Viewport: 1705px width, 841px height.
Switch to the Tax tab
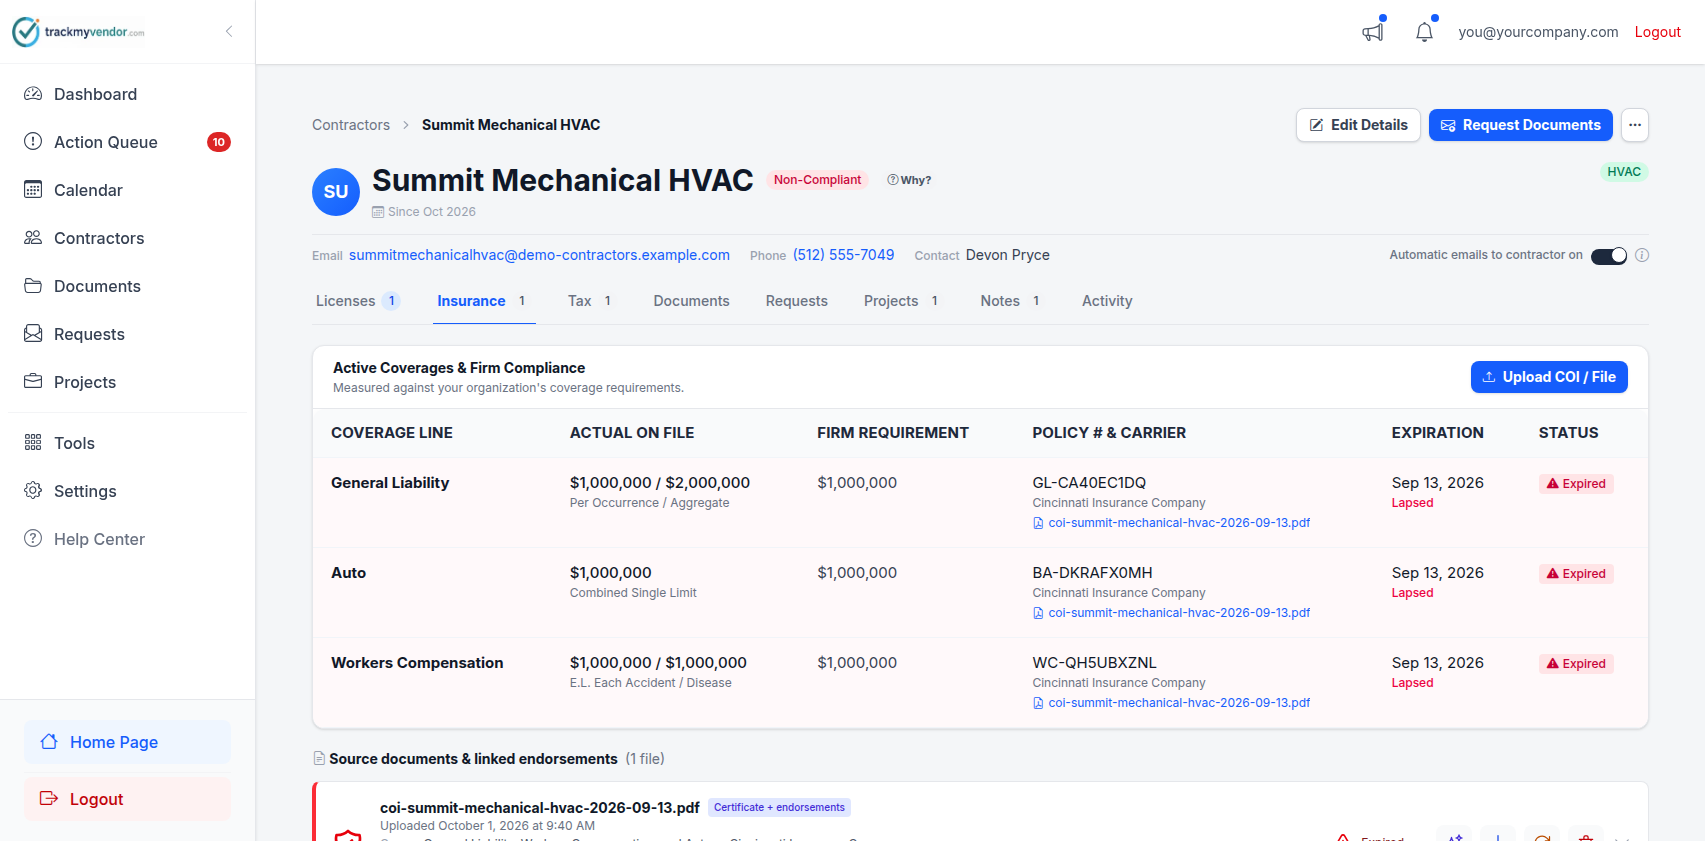590,301
